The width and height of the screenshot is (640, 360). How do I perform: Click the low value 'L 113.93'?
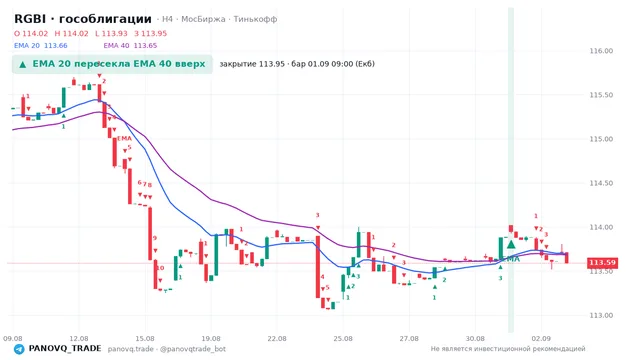click(111, 33)
